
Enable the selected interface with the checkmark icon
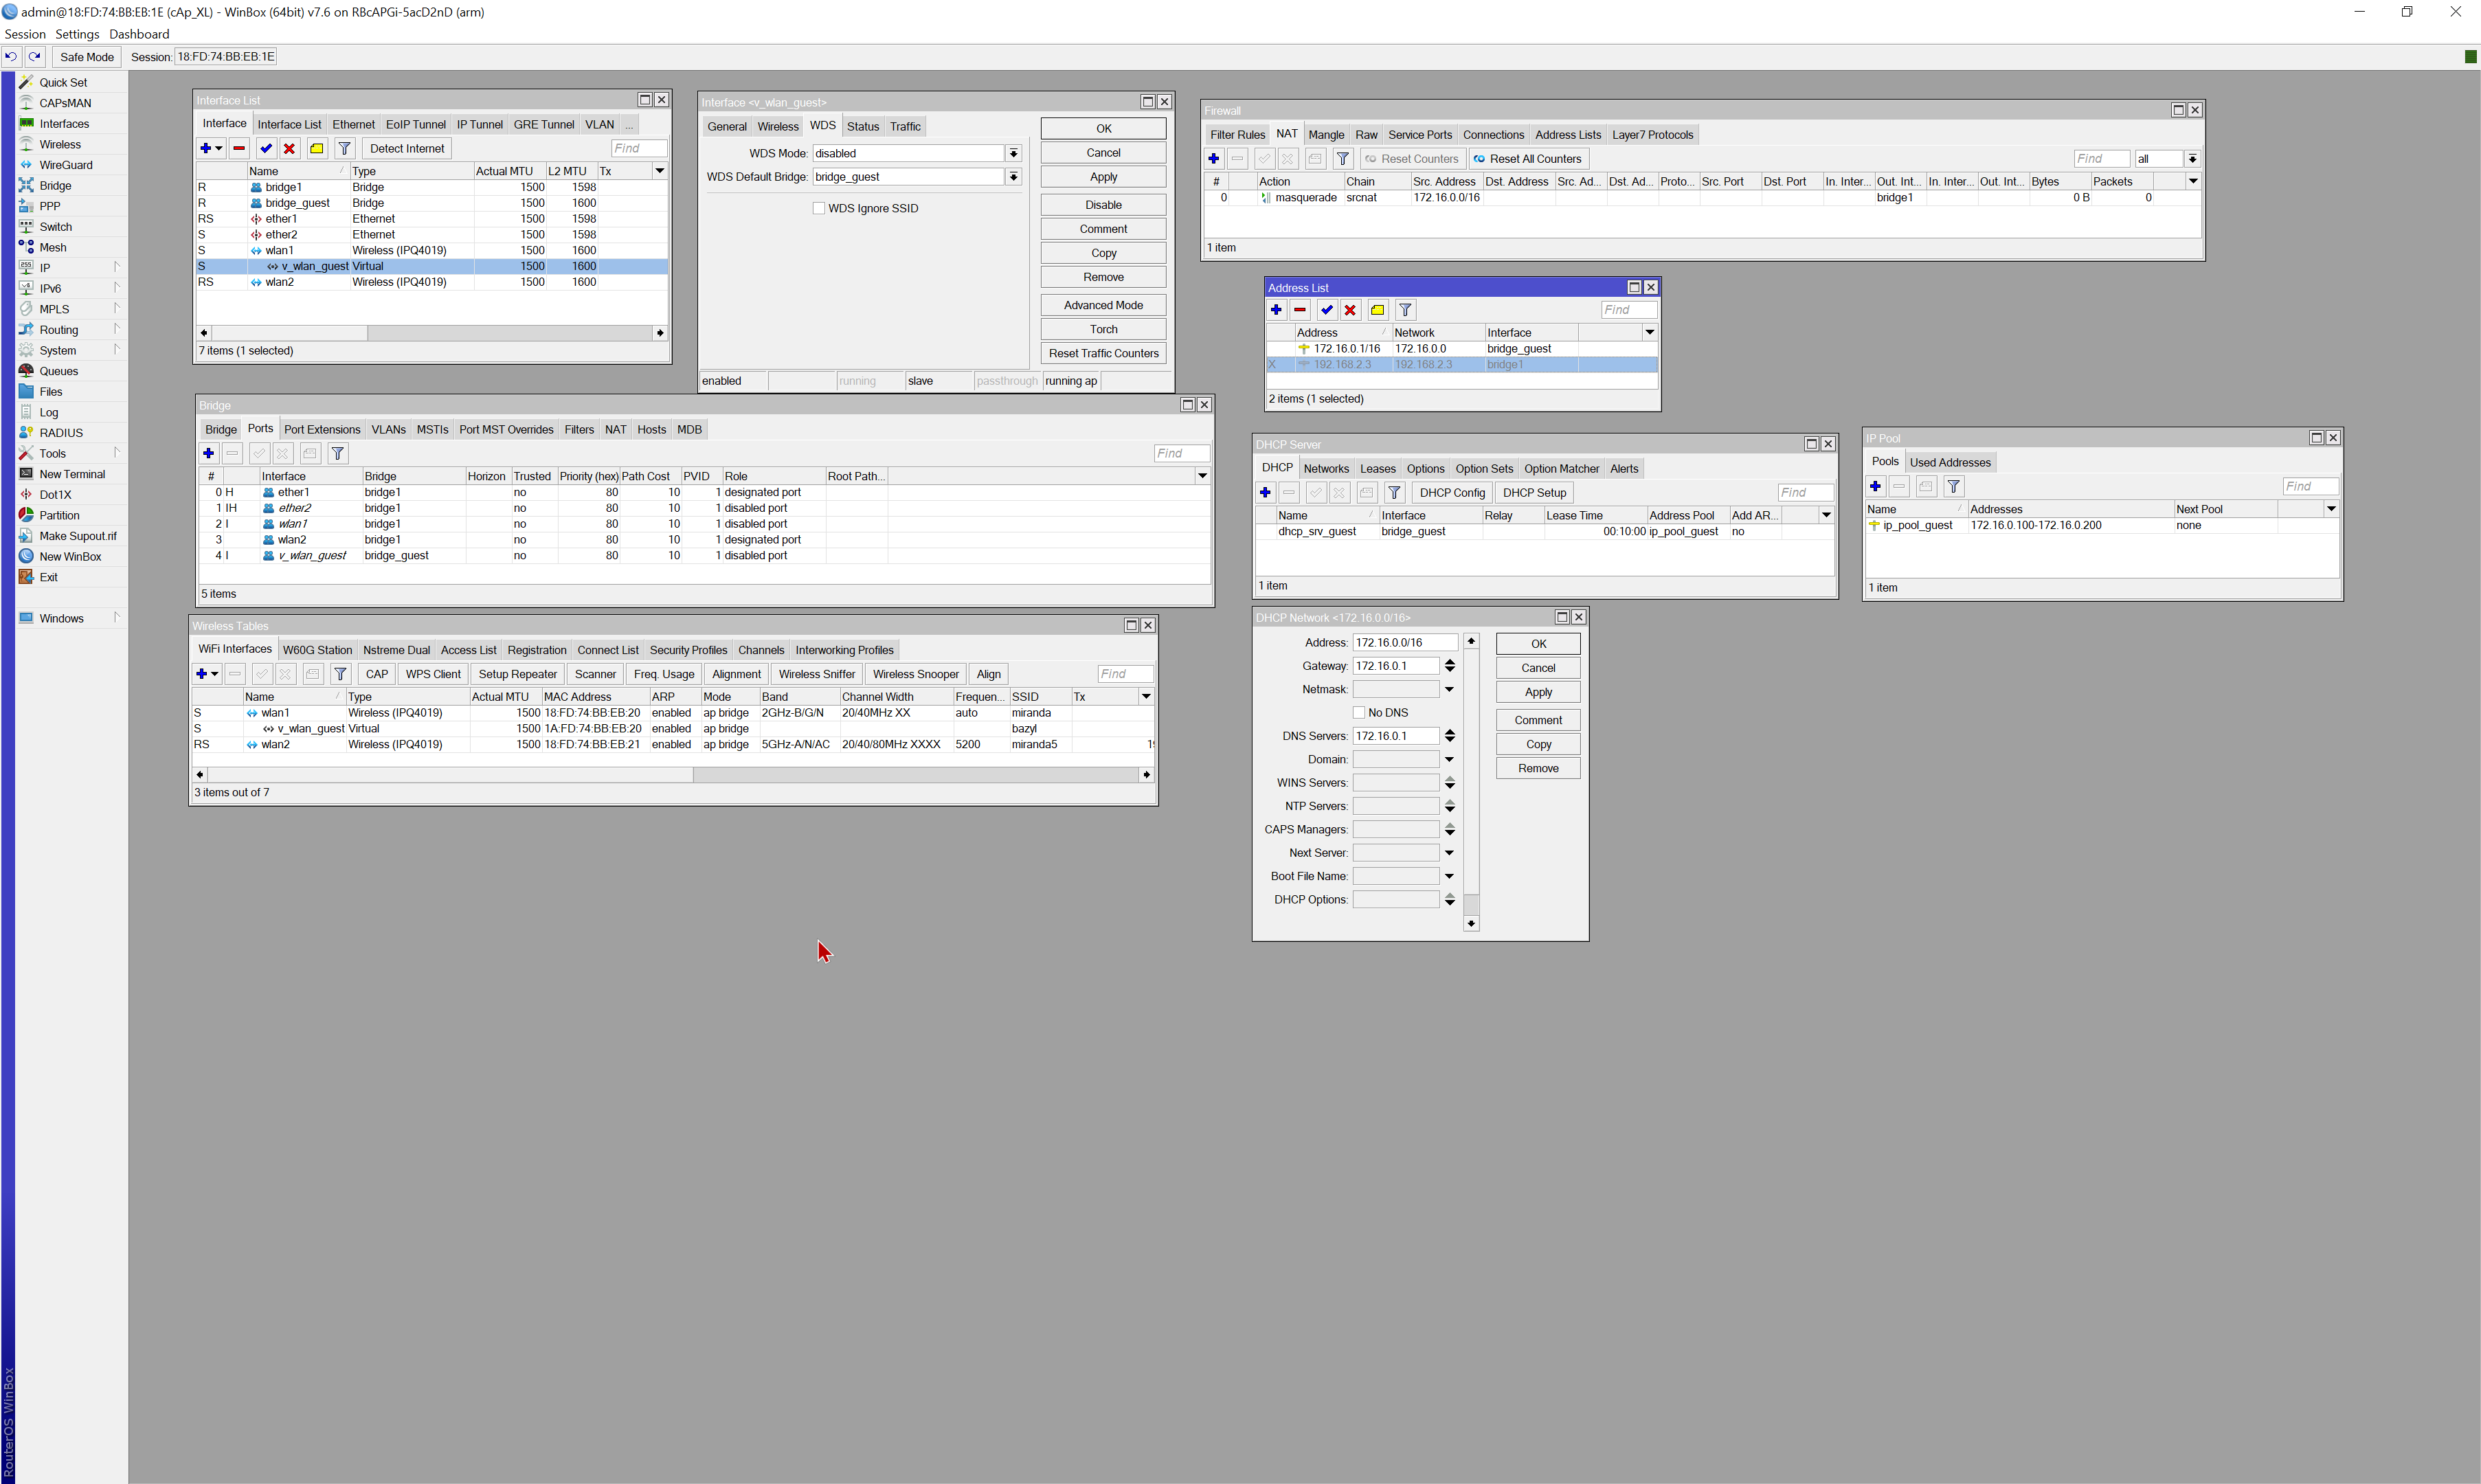pyautogui.click(x=266, y=148)
